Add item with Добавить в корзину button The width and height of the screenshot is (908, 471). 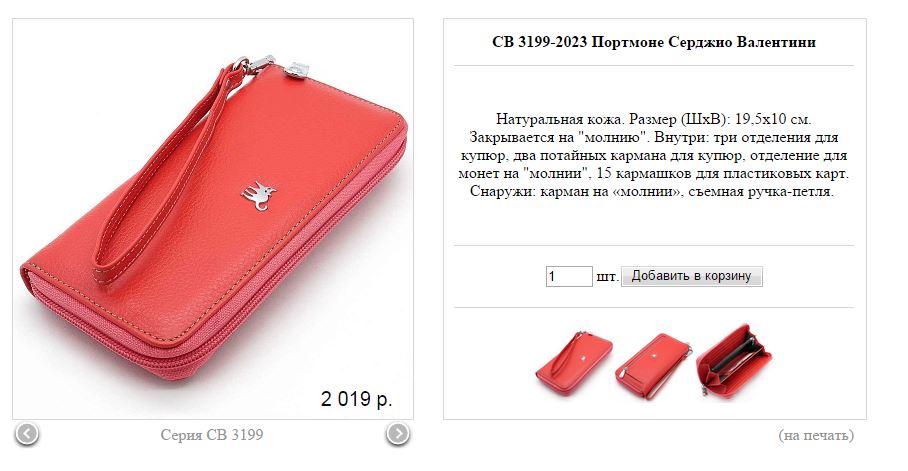[691, 276]
